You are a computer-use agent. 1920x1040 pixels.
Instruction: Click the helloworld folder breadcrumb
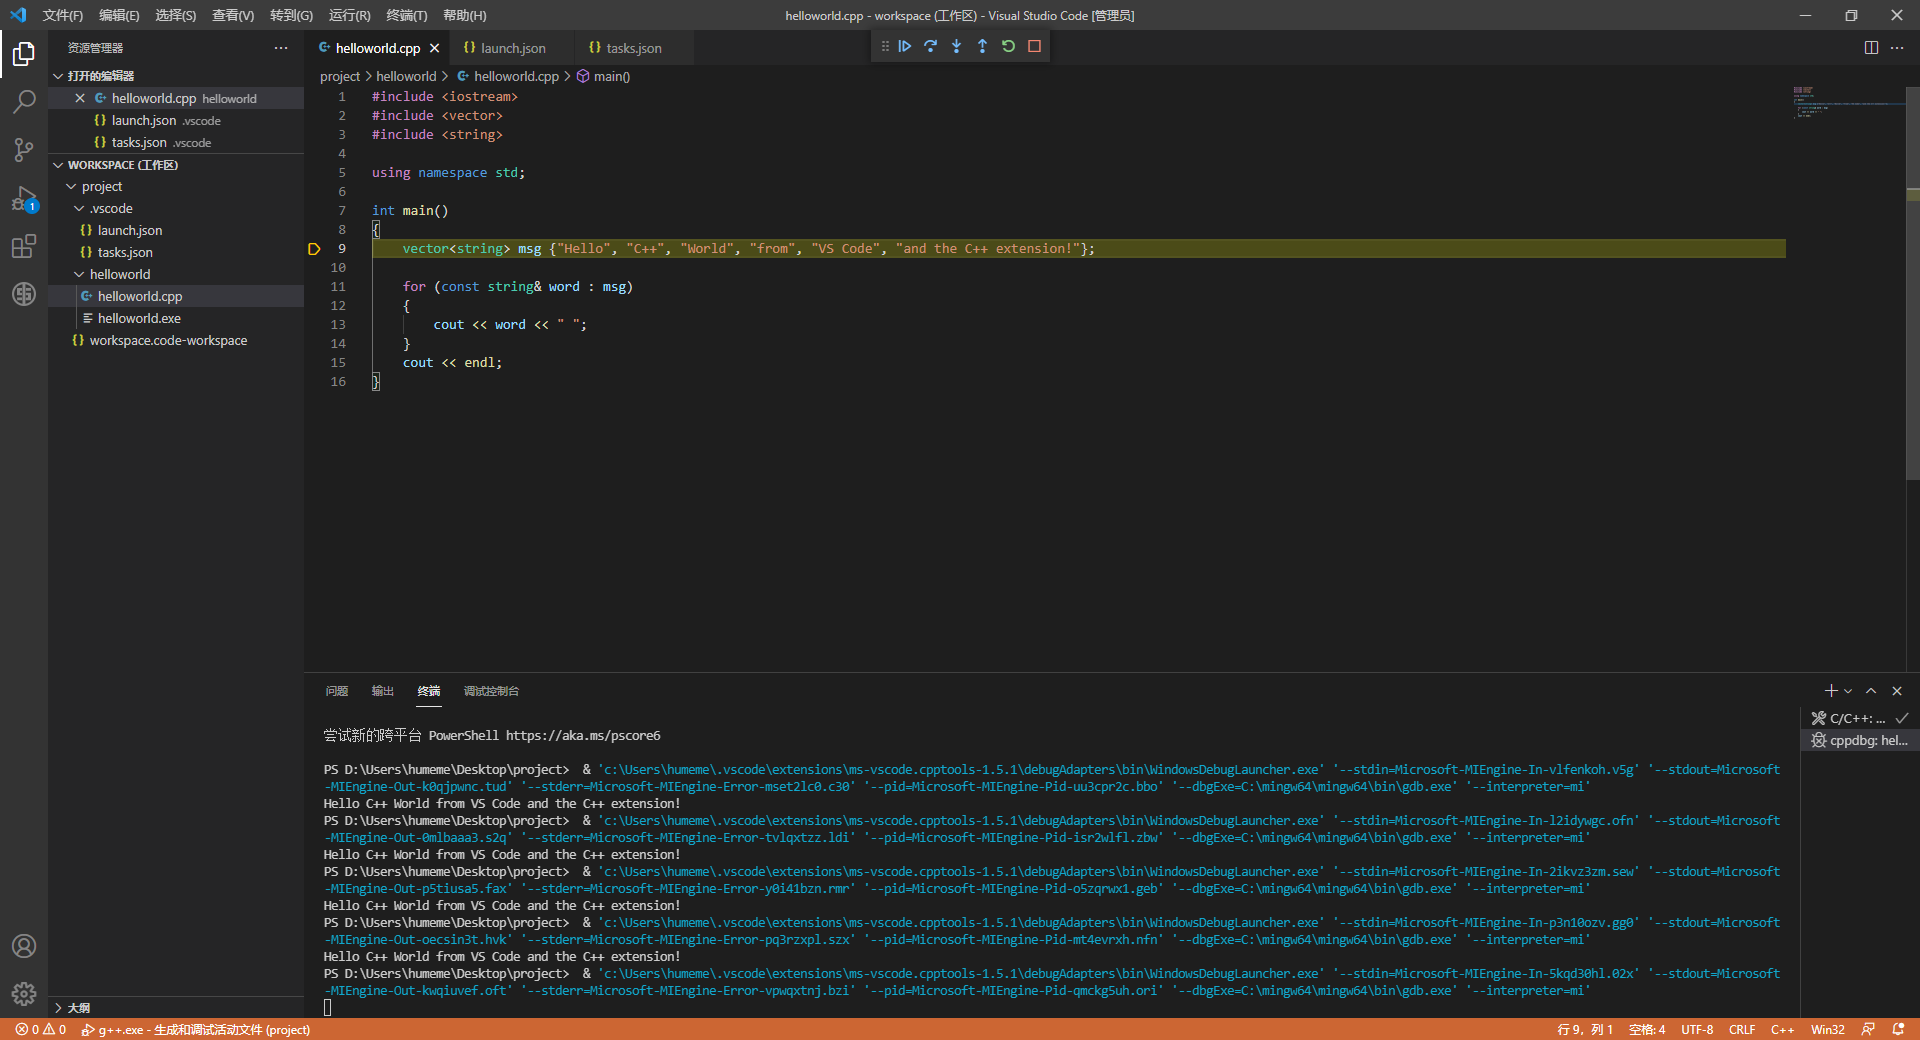(406, 76)
